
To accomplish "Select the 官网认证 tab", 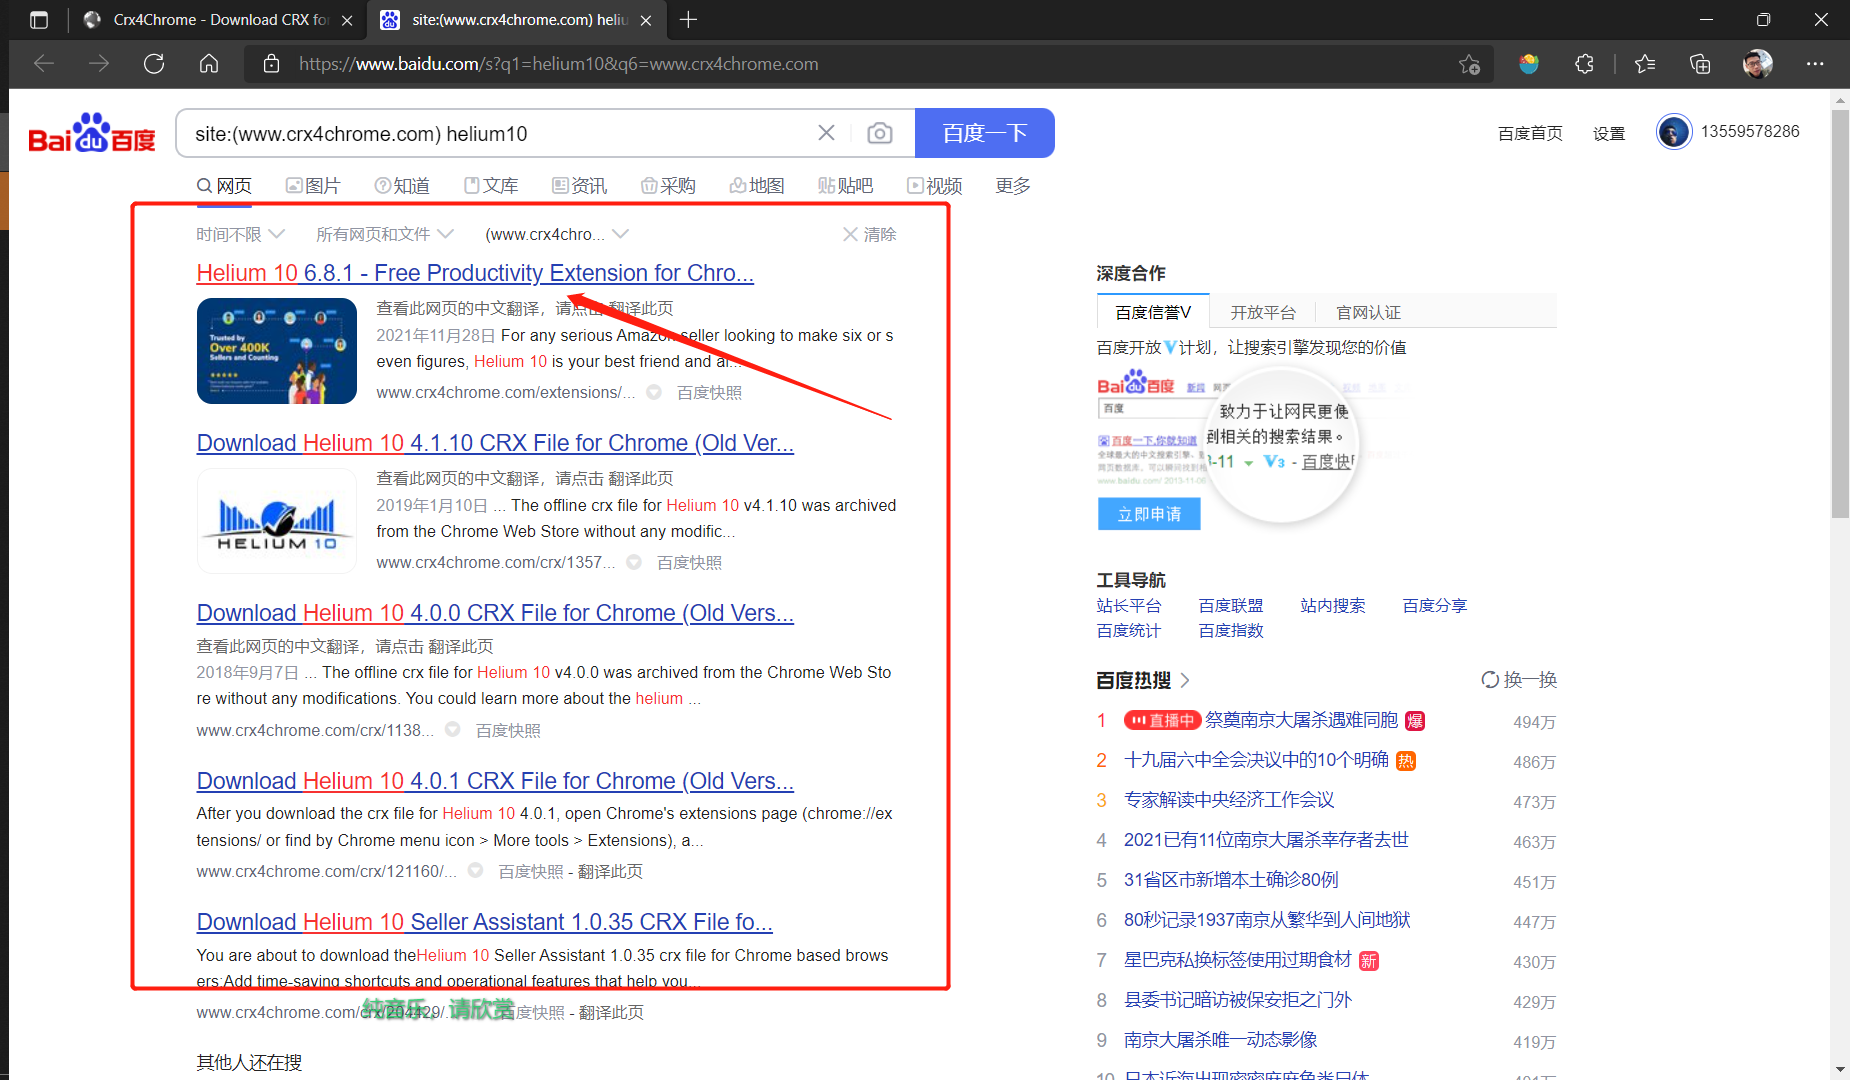I will (1369, 312).
